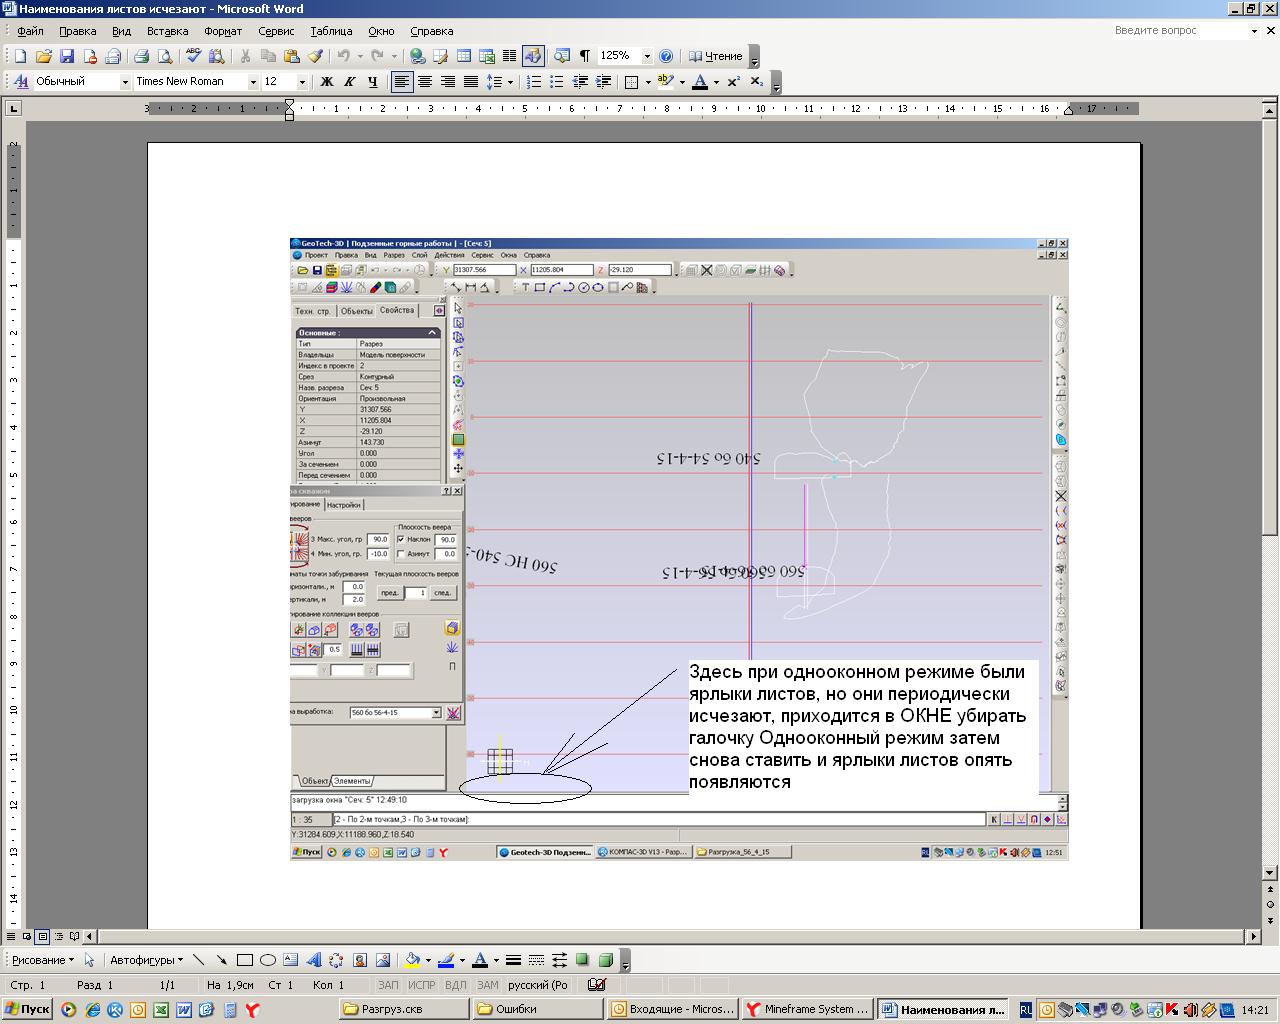This screenshot has height=1024, width=1280.
Task: Apply the fill color bucket in Drawing toolbar
Action: pos(411,960)
